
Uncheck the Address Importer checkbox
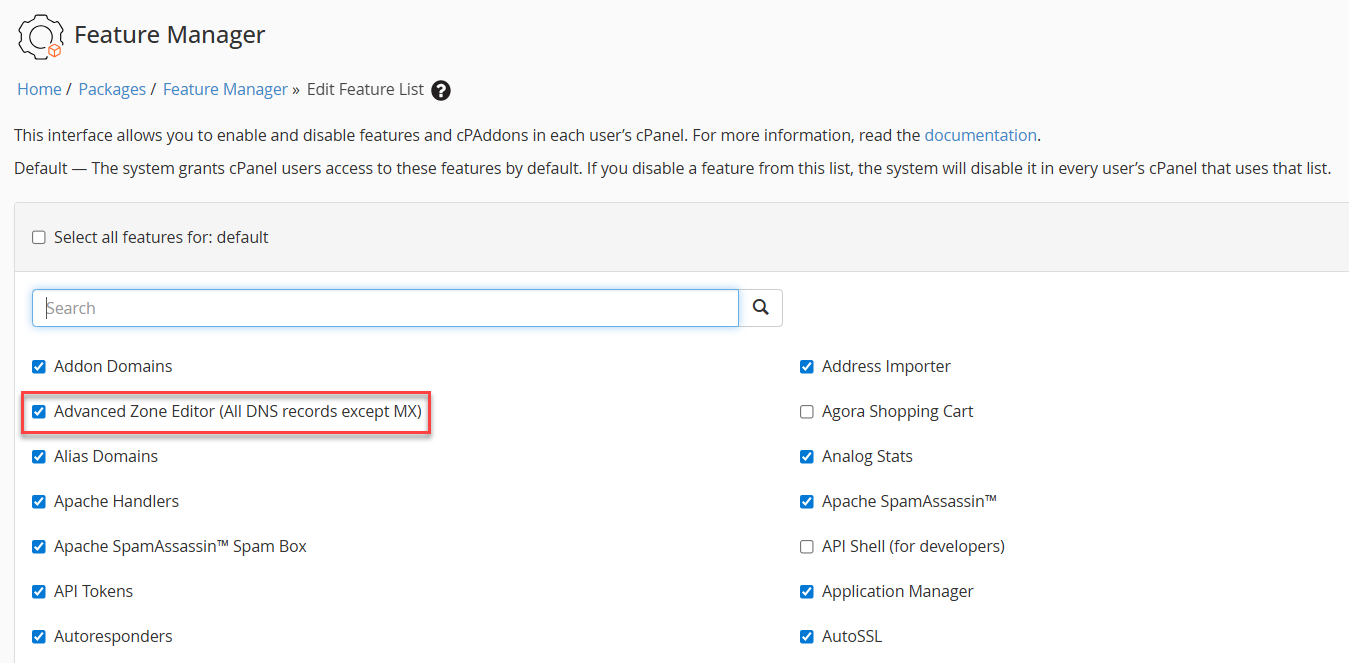coord(807,366)
